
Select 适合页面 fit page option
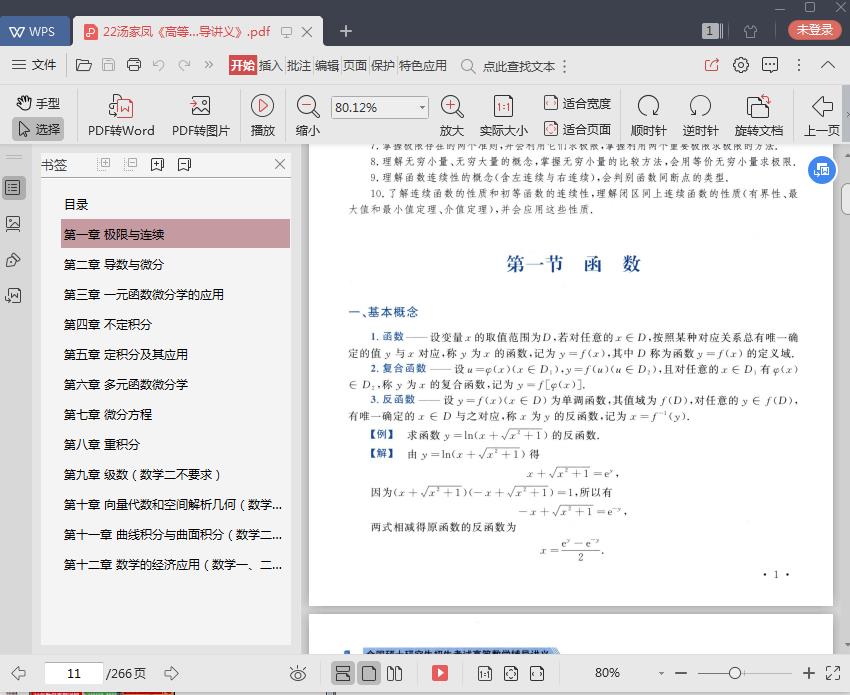pyautogui.click(x=577, y=129)
